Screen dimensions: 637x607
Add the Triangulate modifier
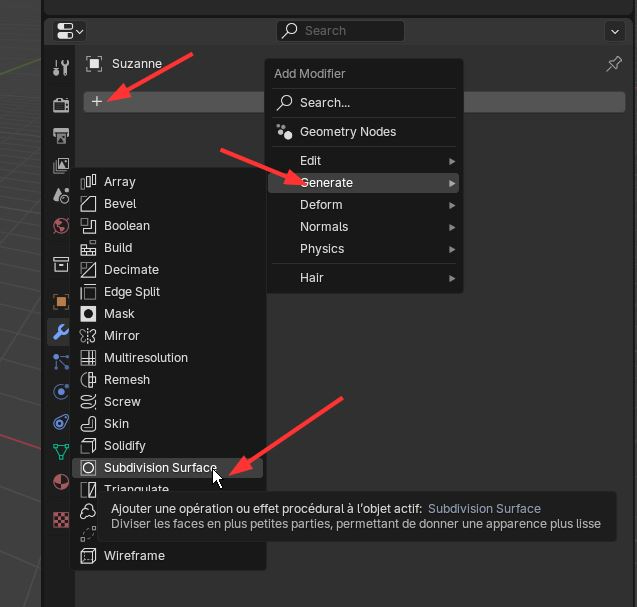click(167, 487)
